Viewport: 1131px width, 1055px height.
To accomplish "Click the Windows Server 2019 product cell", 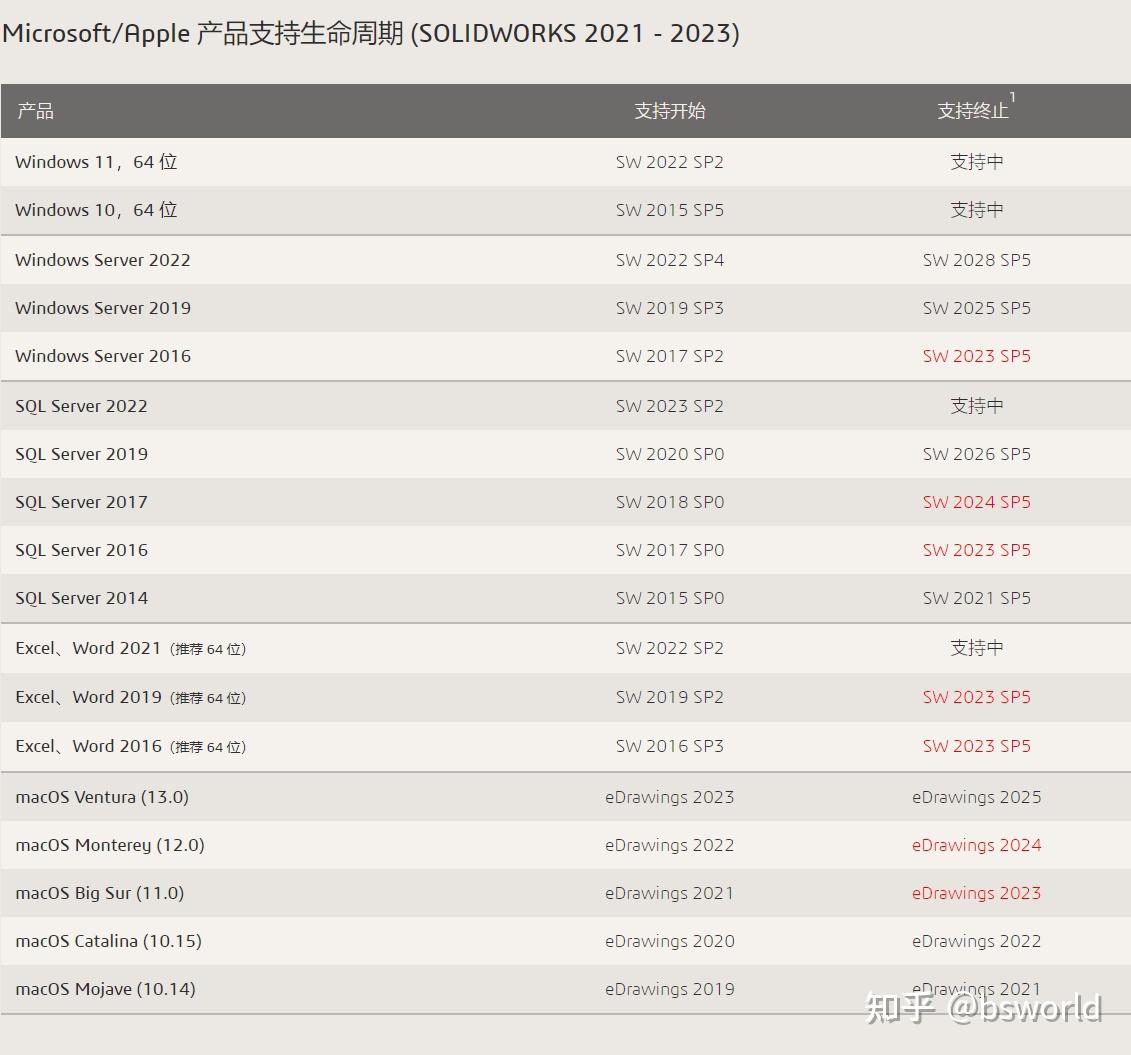I will [x=102, y=308].
